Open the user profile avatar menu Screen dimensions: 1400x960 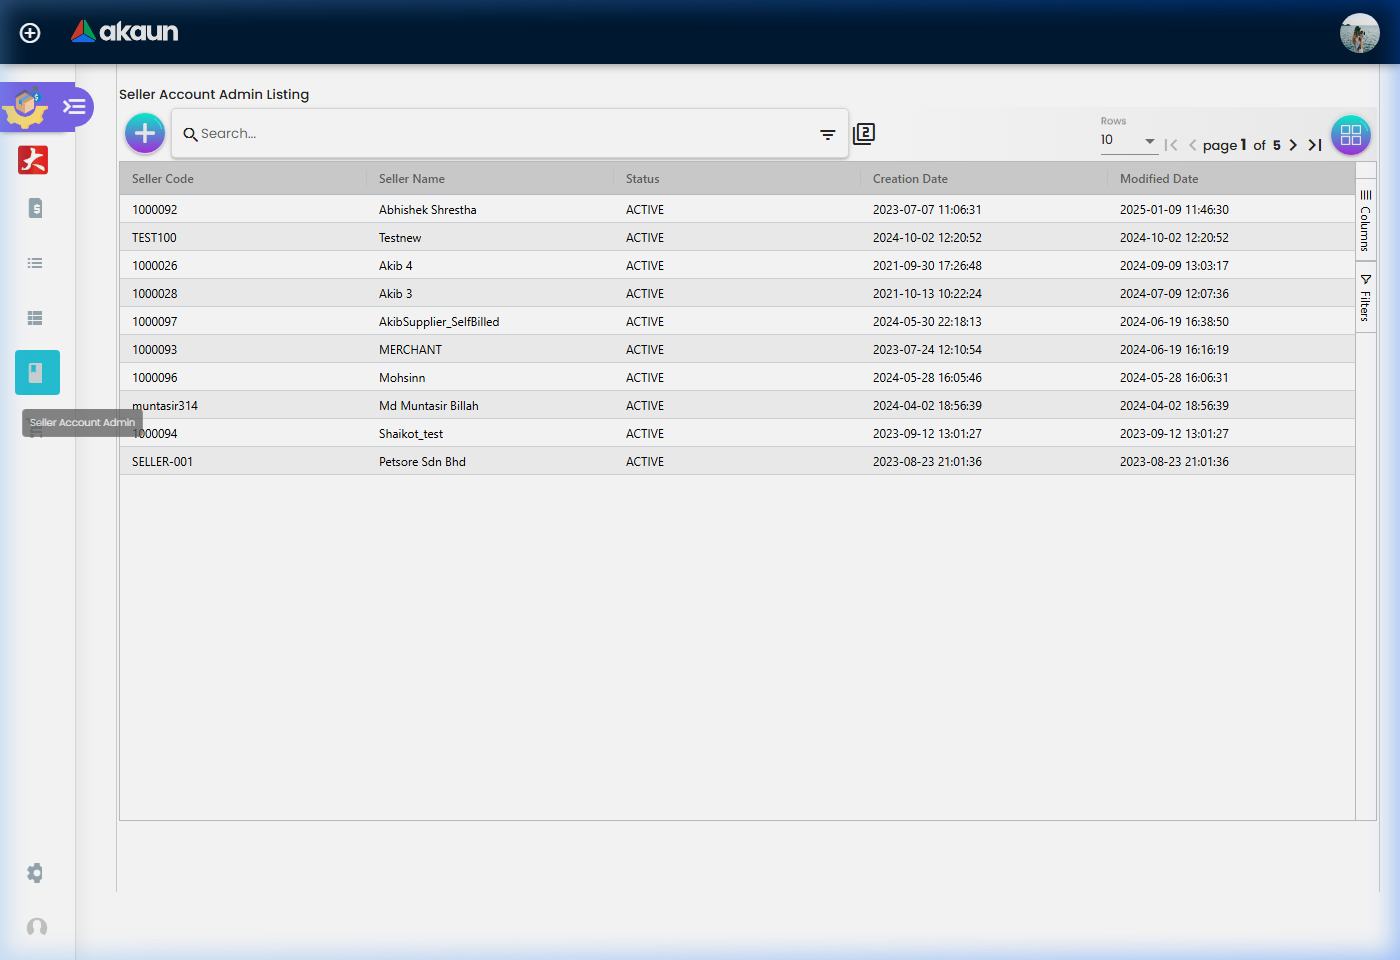pos(1359,33)
